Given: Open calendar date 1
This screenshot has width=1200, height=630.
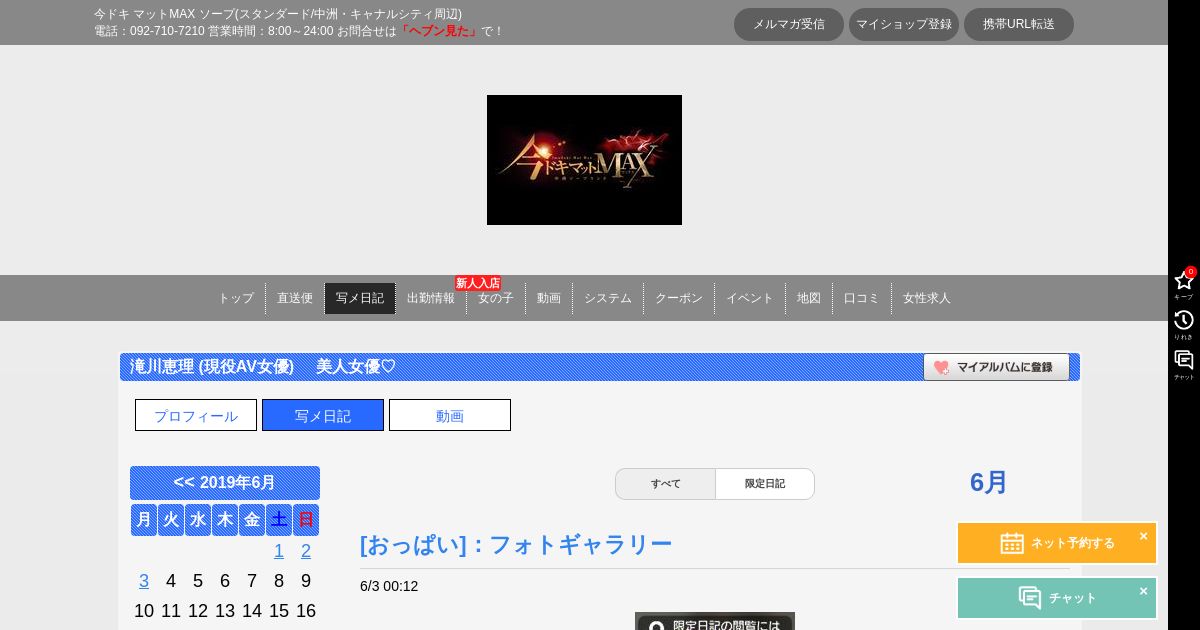Looking at the screenshot, I should pyautogui.click(x=279, y=551).
